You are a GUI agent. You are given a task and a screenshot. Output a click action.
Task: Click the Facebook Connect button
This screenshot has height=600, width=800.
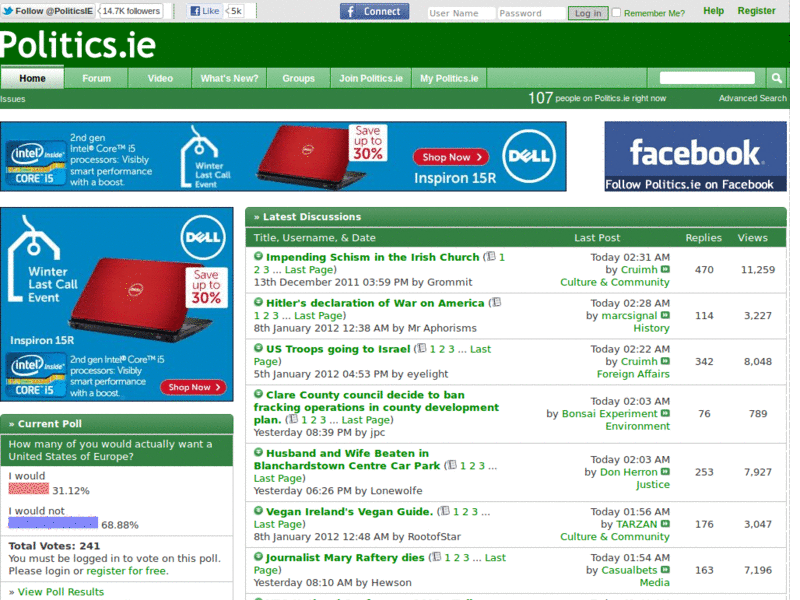tap(374, 11)
